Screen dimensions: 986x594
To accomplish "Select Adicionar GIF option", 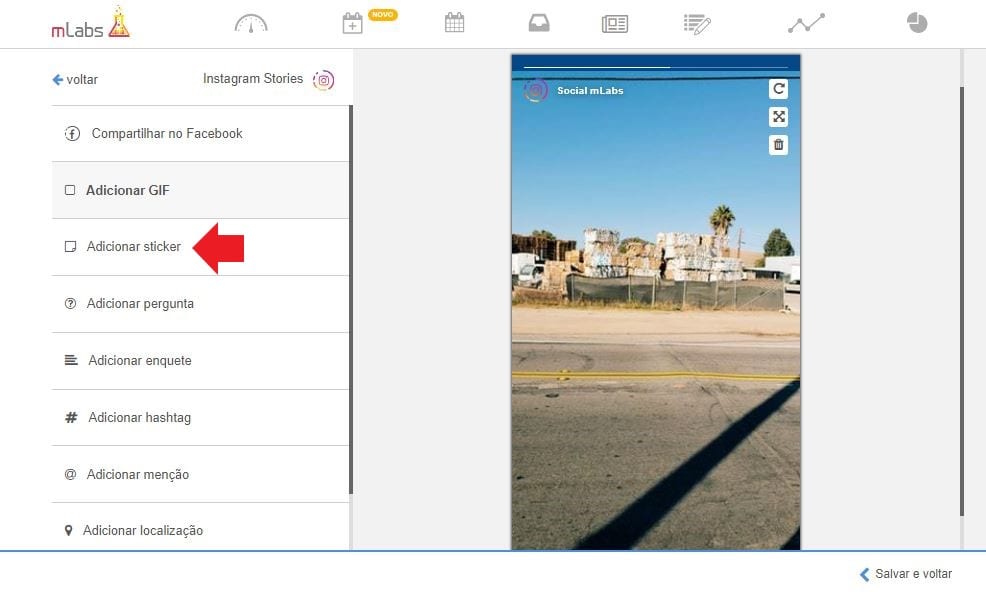I will point(200,190).
